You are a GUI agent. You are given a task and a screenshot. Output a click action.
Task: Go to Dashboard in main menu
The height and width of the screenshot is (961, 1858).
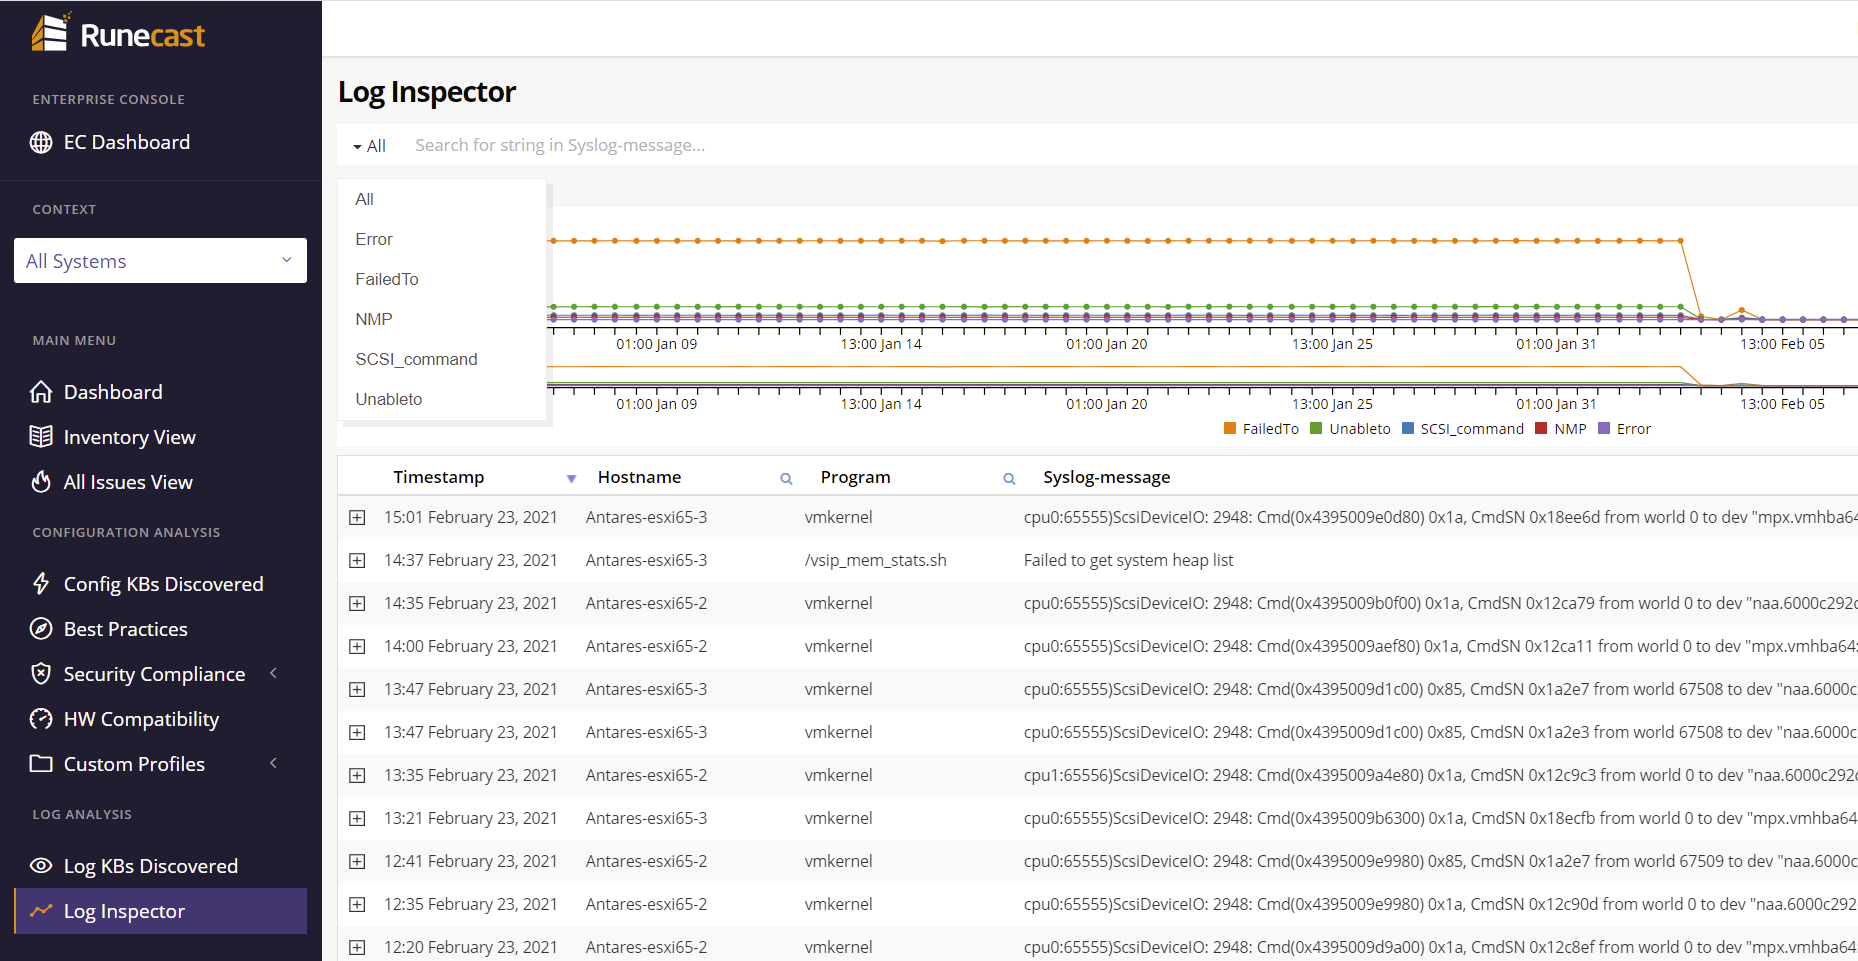113,392
